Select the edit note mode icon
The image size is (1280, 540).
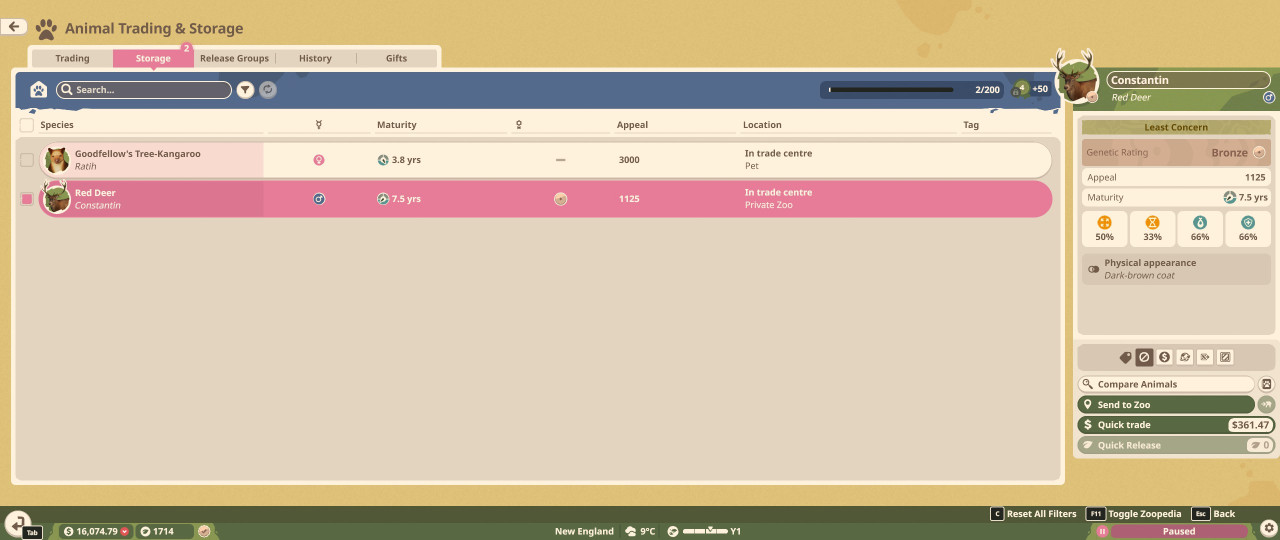(x=1225, y=357)
